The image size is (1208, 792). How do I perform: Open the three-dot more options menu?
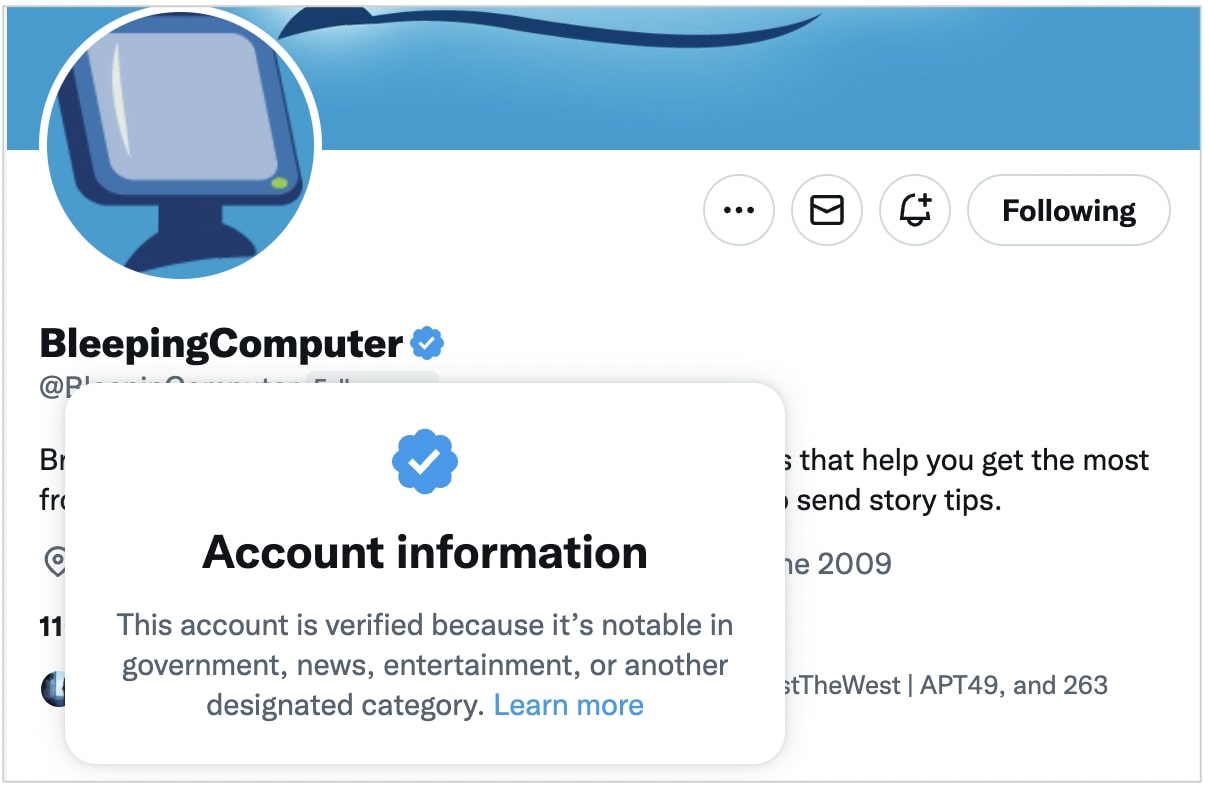(x=738, y=211)
